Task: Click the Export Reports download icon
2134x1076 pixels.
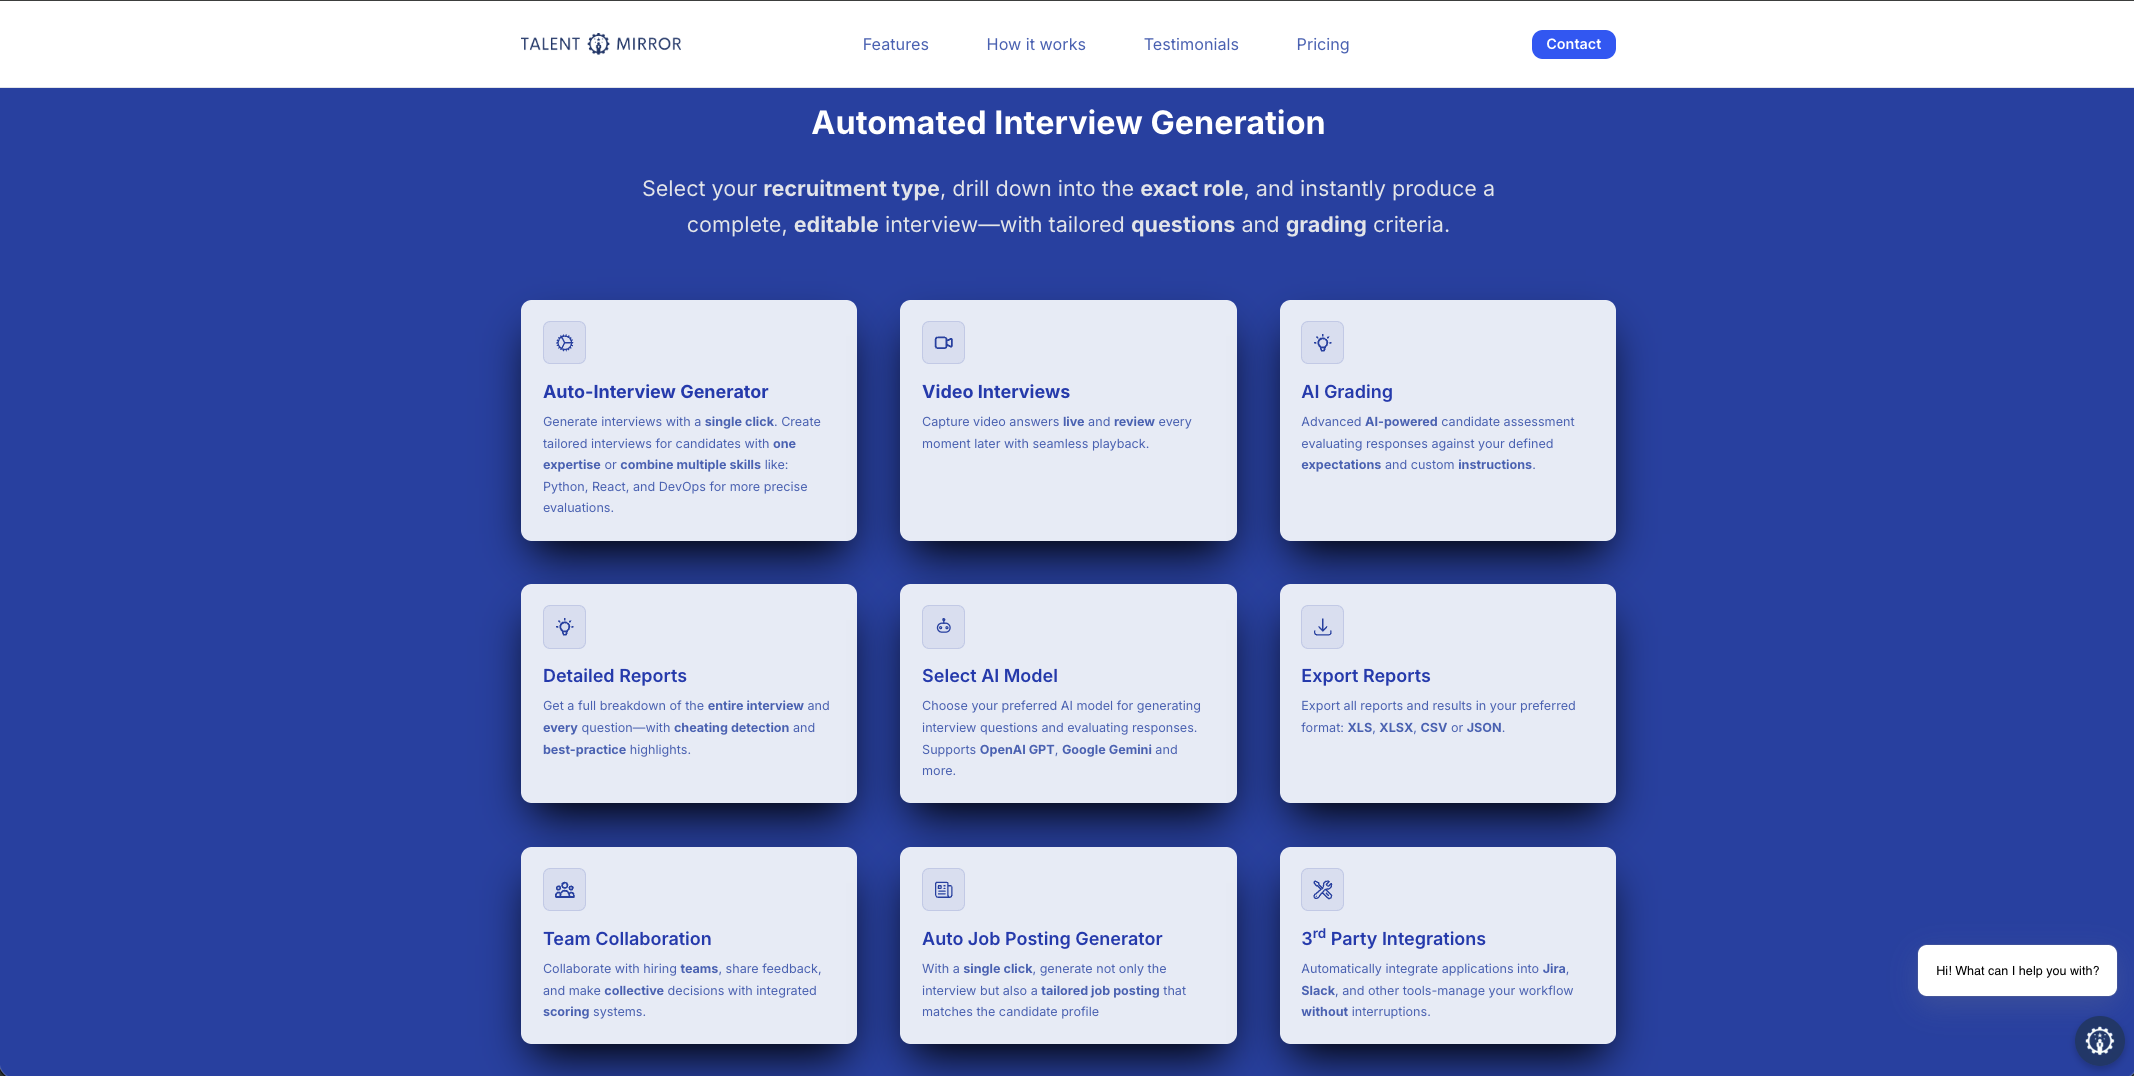Action: pos(1322,626)
